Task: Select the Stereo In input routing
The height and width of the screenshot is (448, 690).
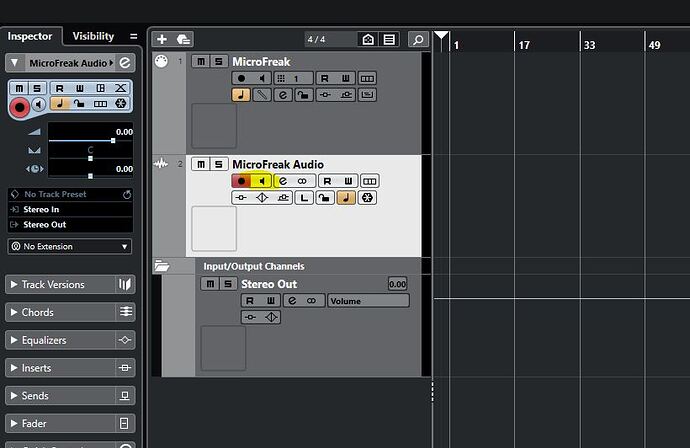Action: (70, 209)
